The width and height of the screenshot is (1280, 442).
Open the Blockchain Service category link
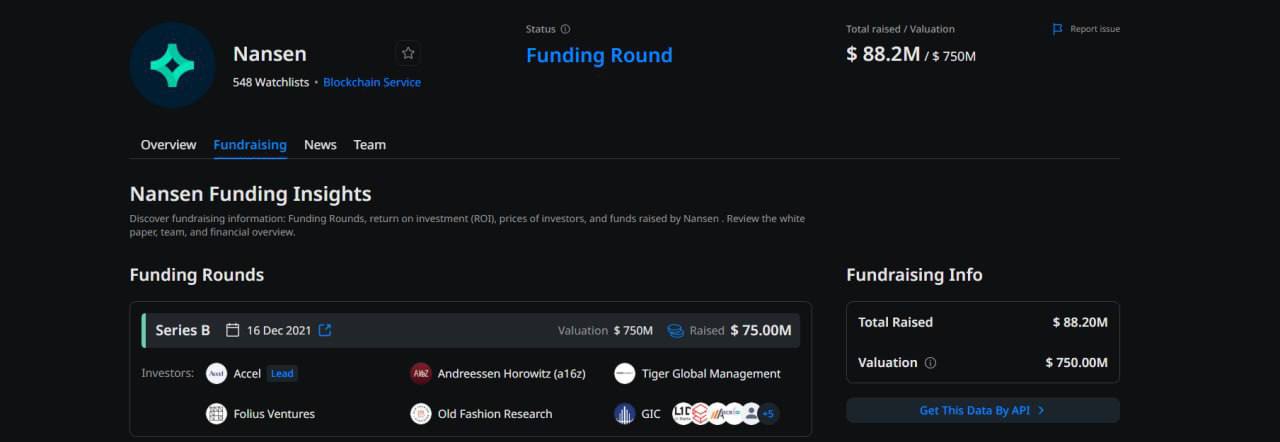[372, 82]
